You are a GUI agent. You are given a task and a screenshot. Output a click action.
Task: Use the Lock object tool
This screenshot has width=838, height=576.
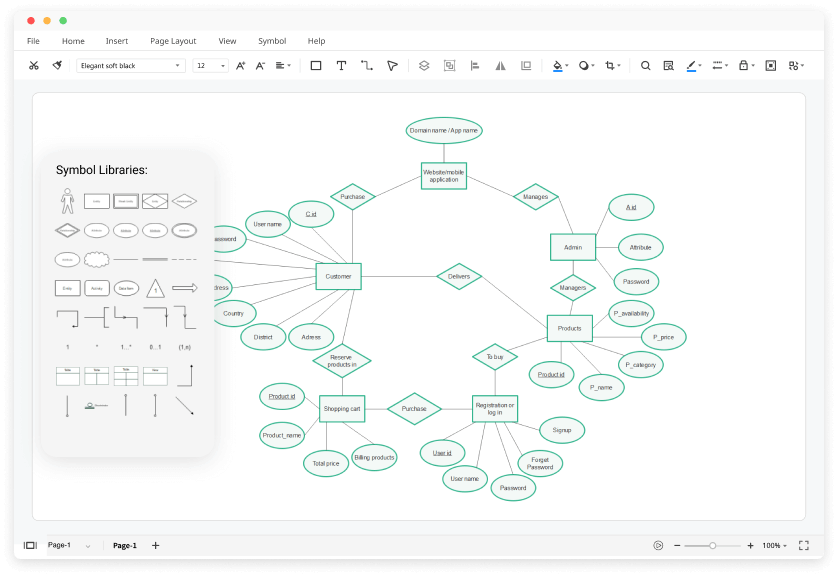742,64
